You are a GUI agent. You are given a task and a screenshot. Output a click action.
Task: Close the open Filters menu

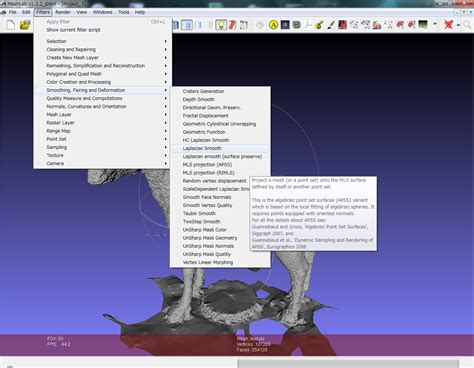pyautogui.click(x=43, y=12)
